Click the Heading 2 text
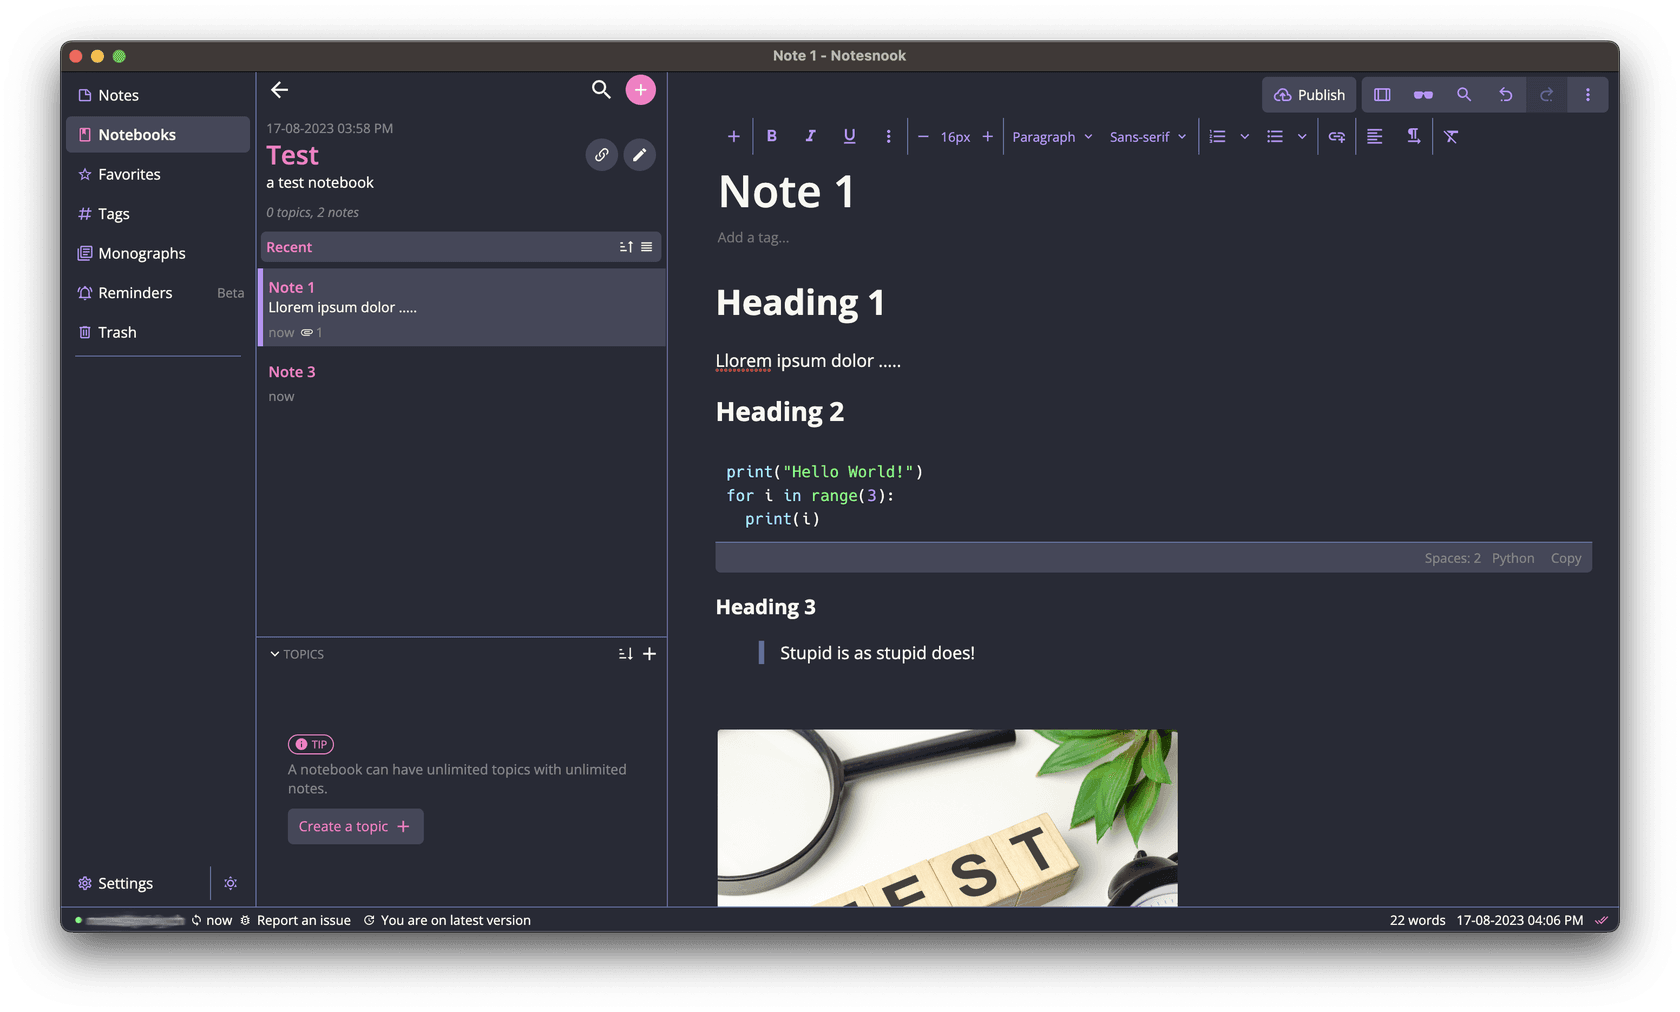This screenshot has width=1680, height=1012. tap(780, 412)
